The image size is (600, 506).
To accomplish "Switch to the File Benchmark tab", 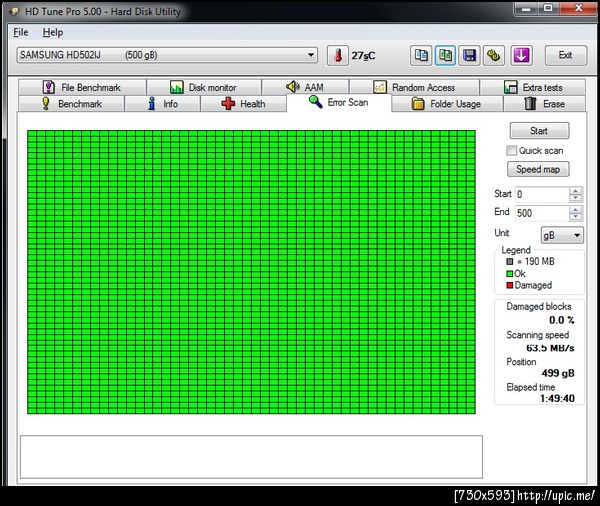I will [82, 87].
